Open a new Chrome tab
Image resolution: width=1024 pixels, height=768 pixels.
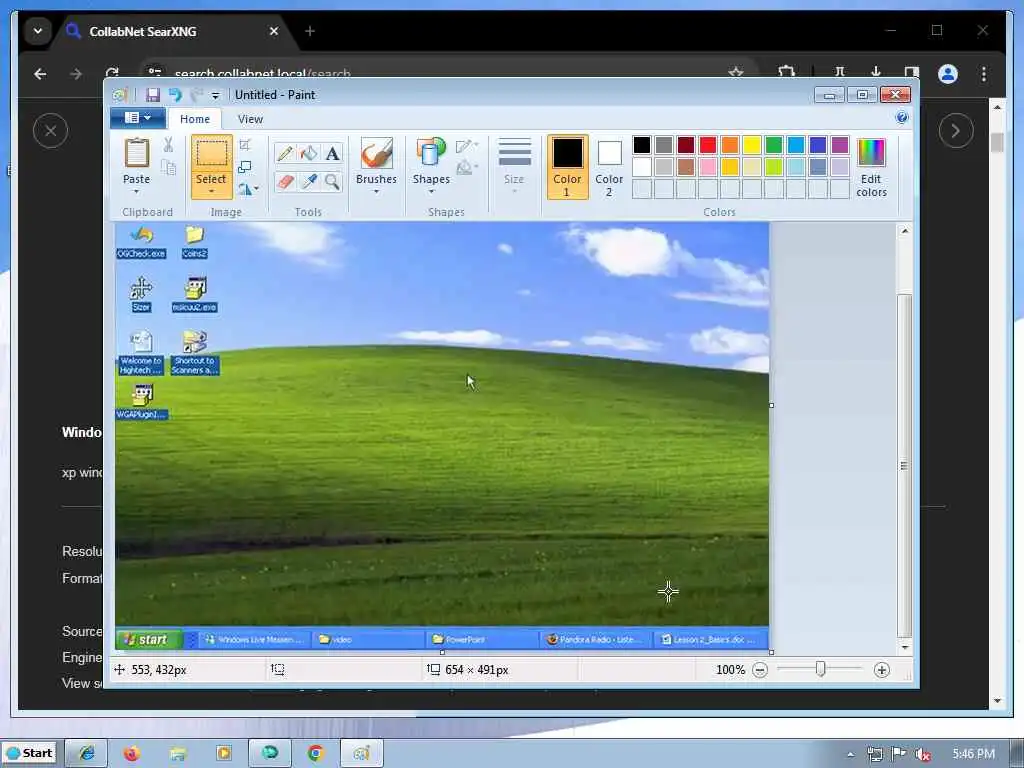310,31
